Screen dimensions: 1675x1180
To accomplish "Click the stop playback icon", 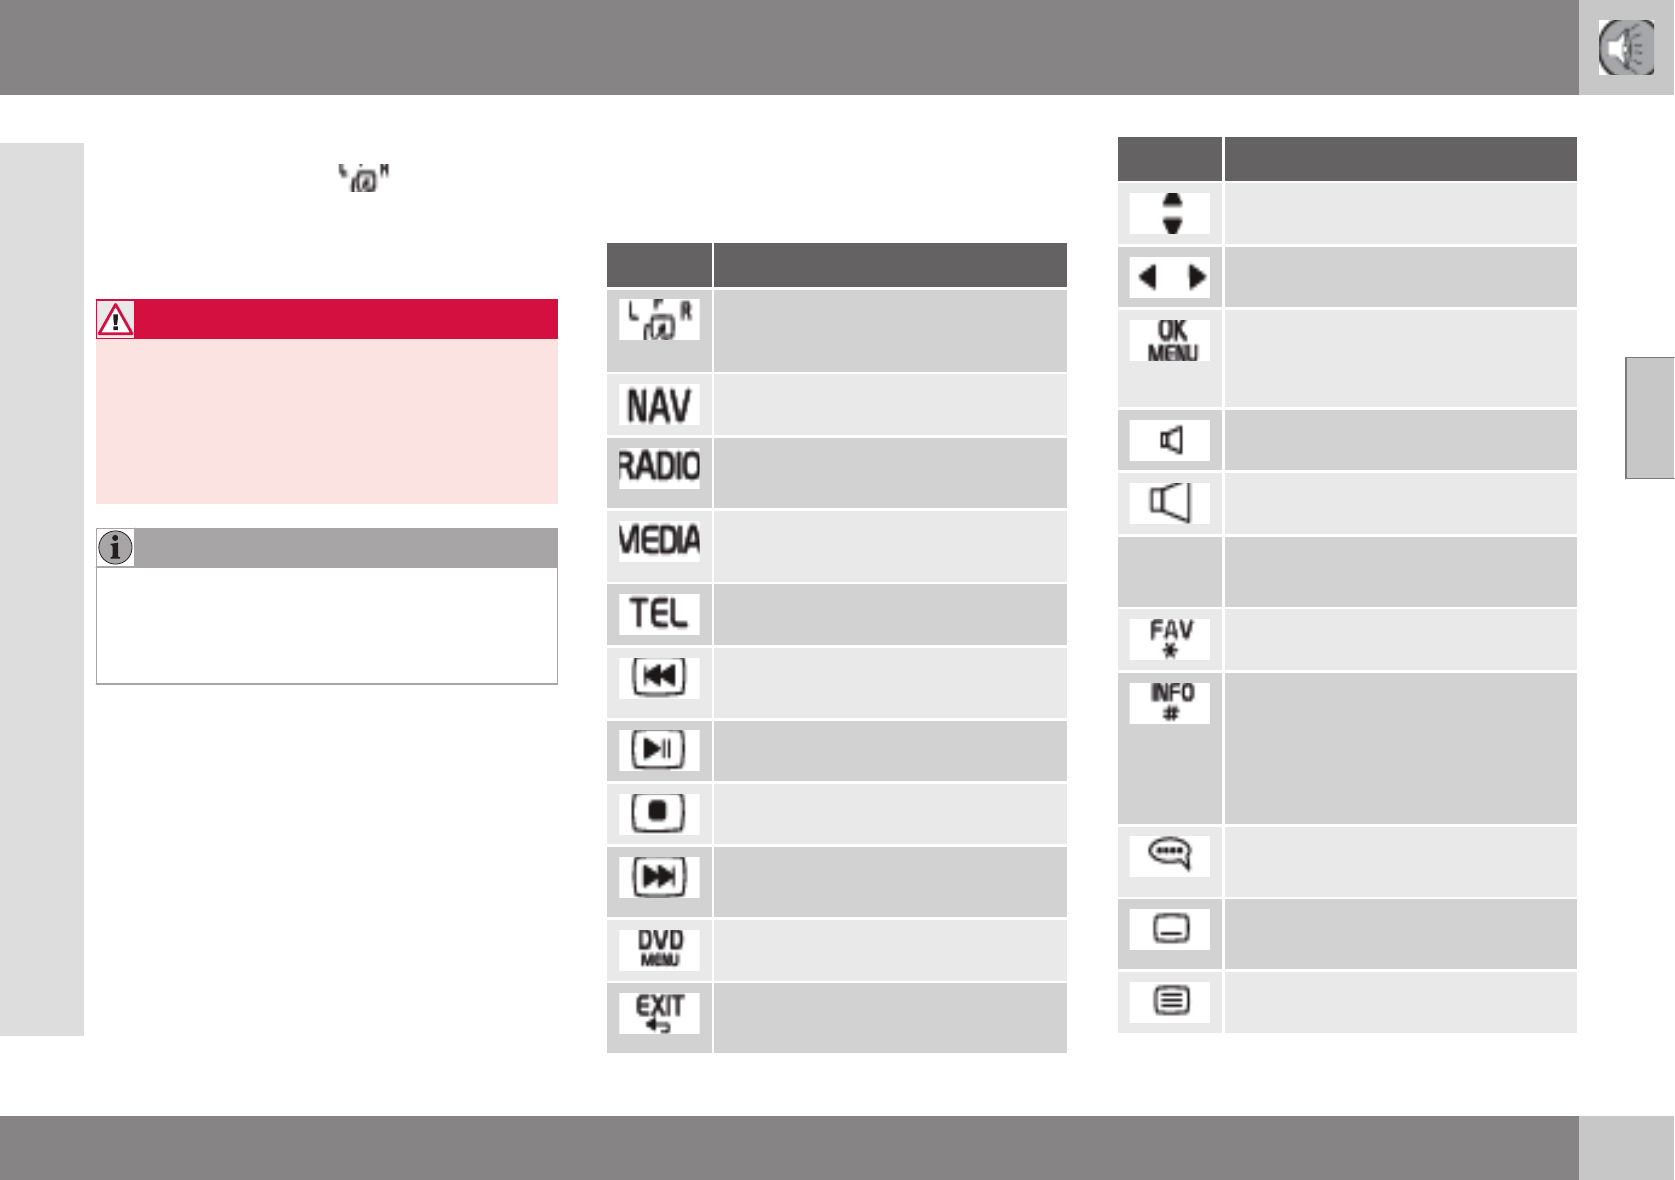I will point(659,813).
